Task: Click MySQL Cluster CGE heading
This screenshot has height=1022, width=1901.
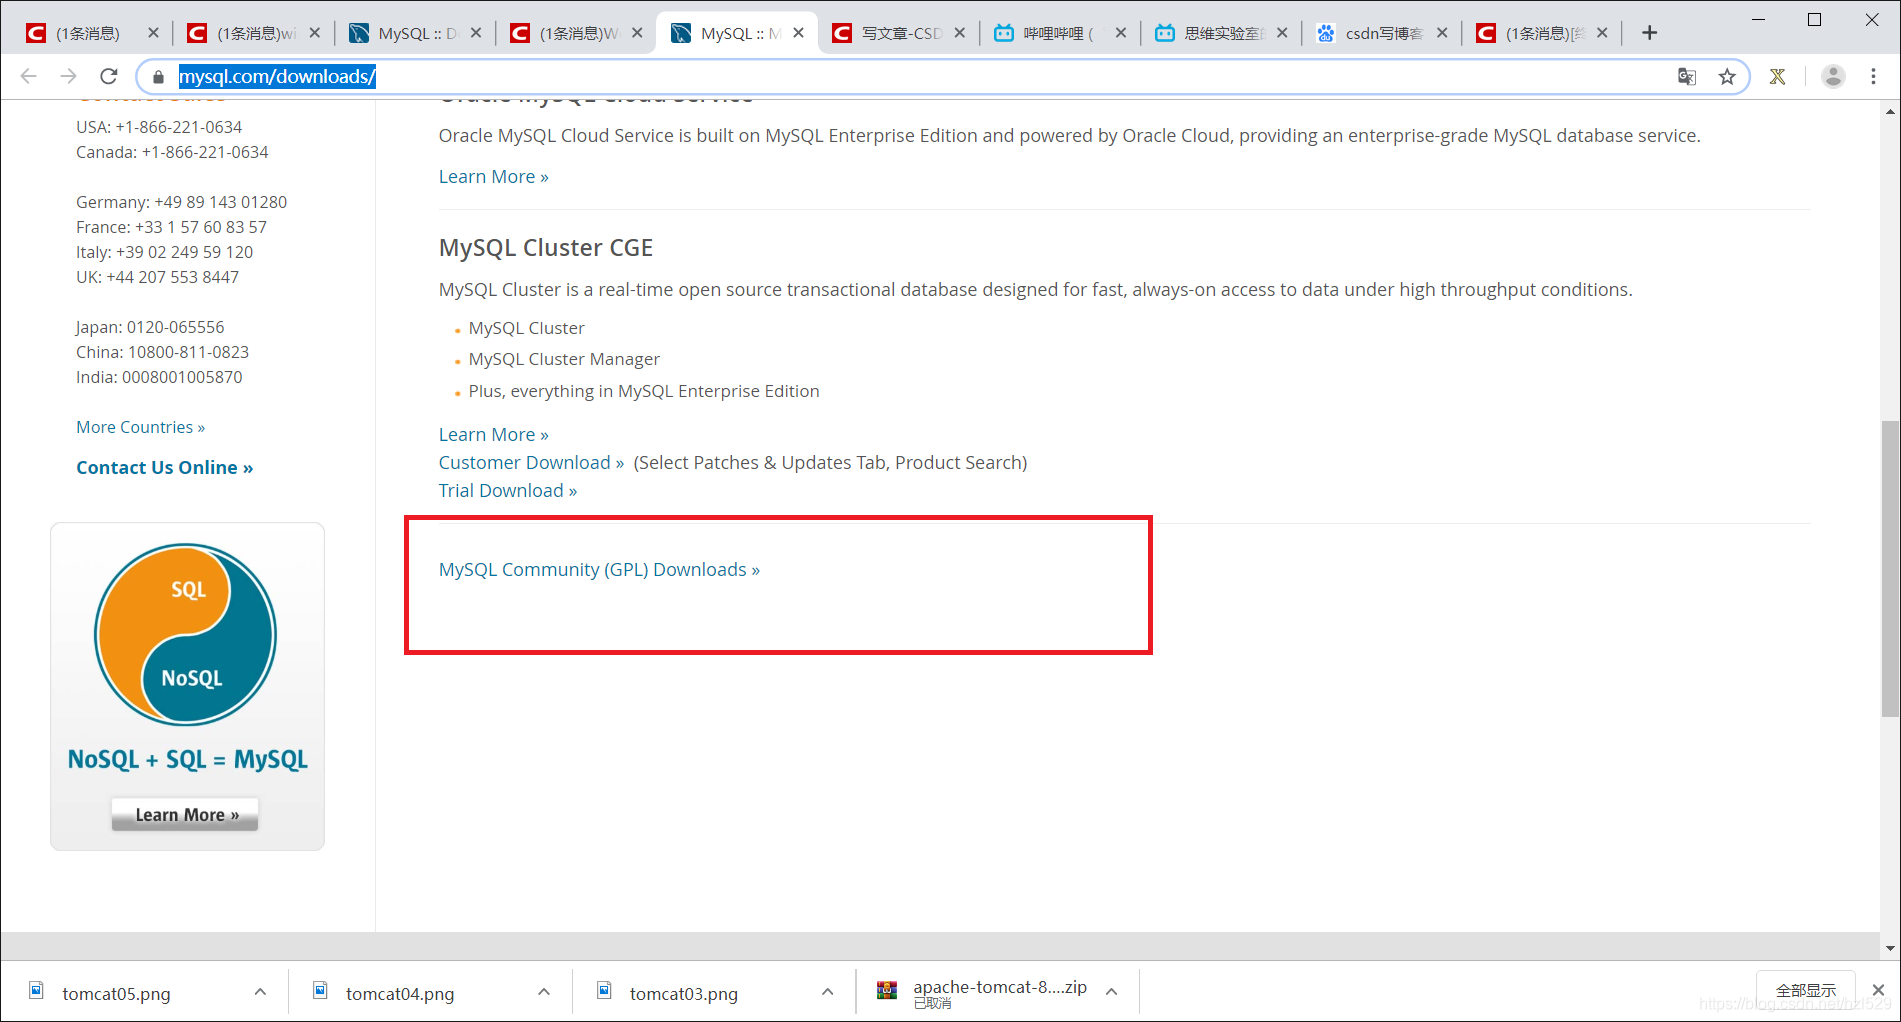Action: (546, 247)
